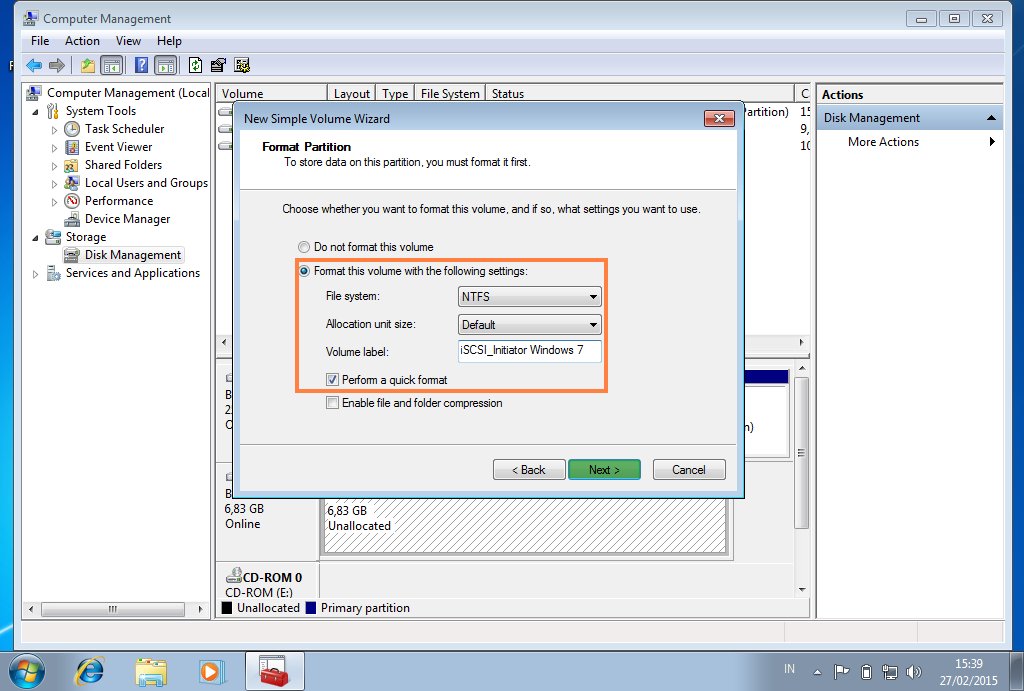Select 'Do not format this volume' radio
The image size is (1024, 691).
pos(304,247)
